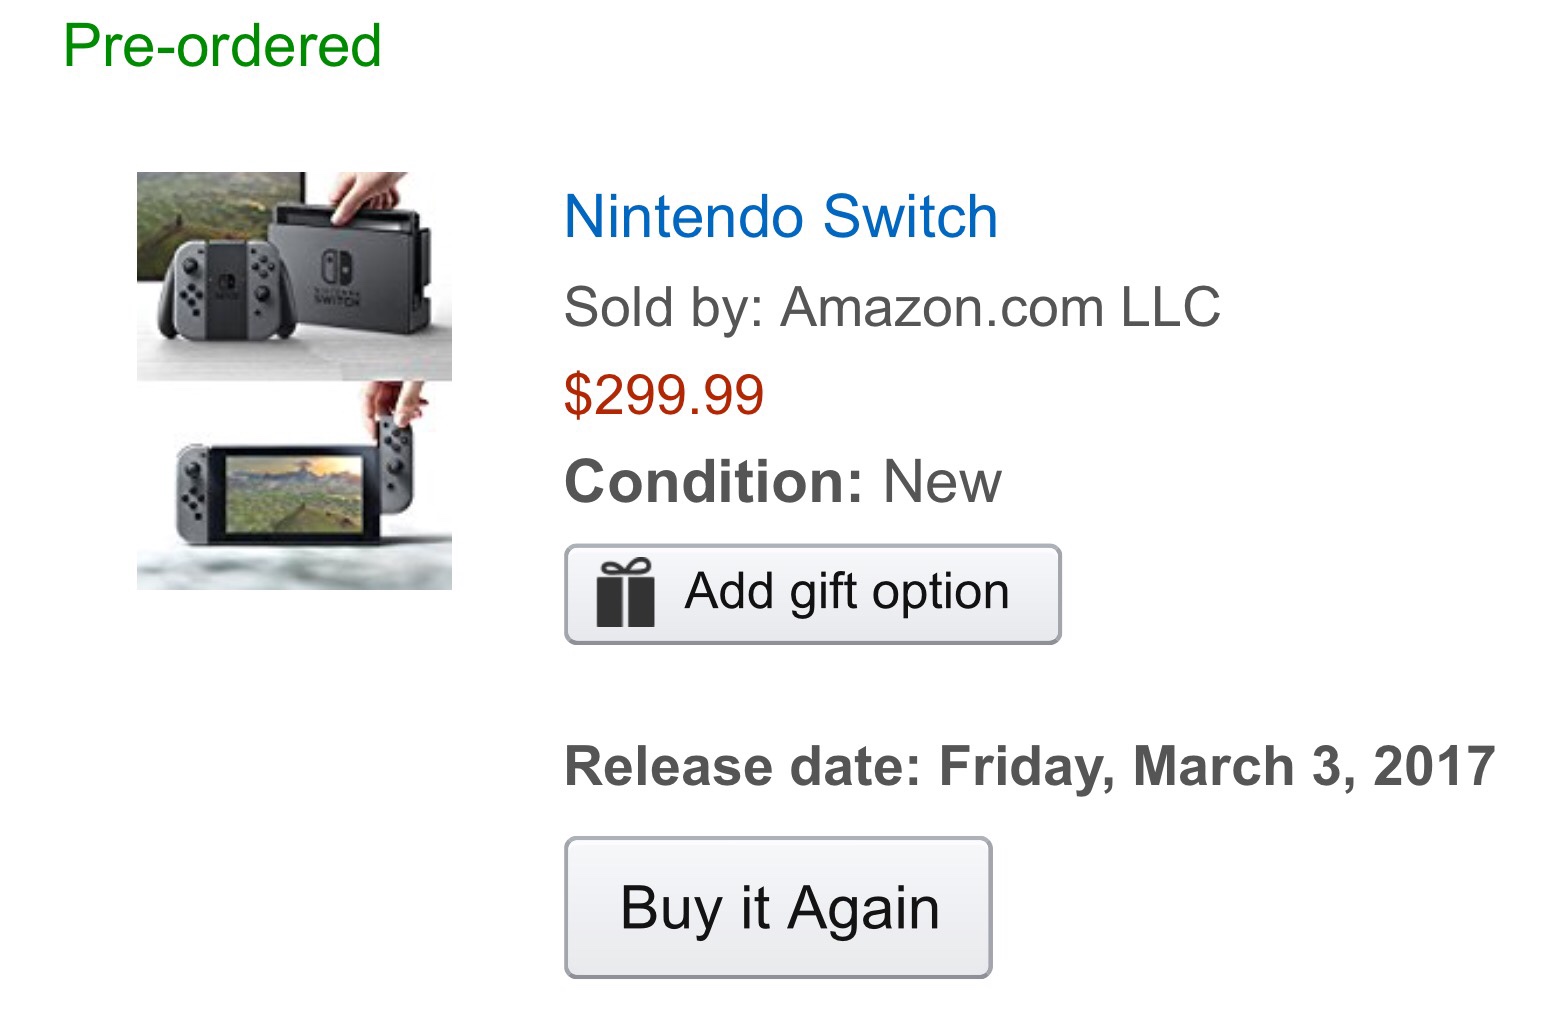Open the Nintendo Switch product link
This screenshot has height=1012, width=1563.
click(780, 217)
